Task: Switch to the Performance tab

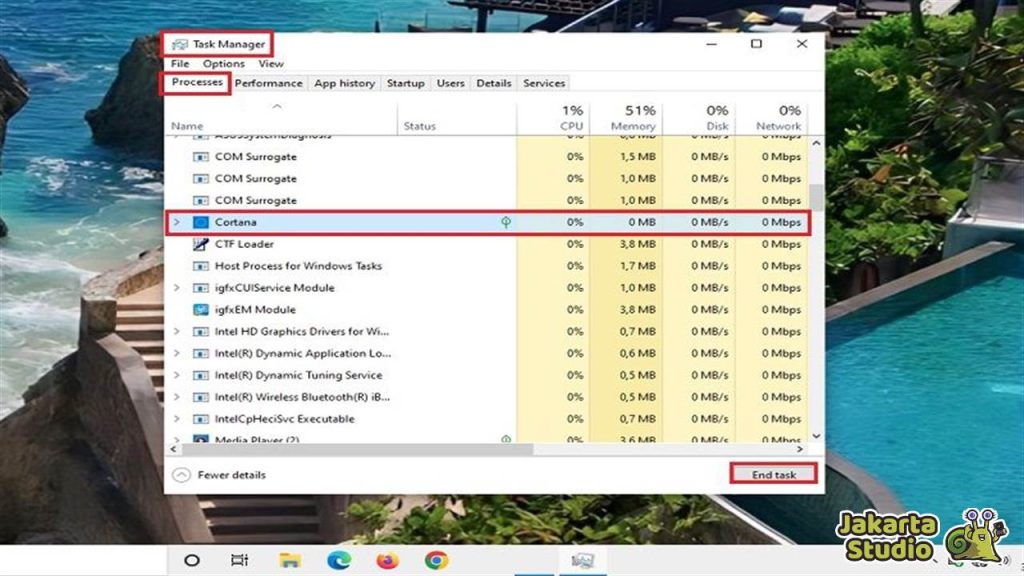Action: coord(268,83)
